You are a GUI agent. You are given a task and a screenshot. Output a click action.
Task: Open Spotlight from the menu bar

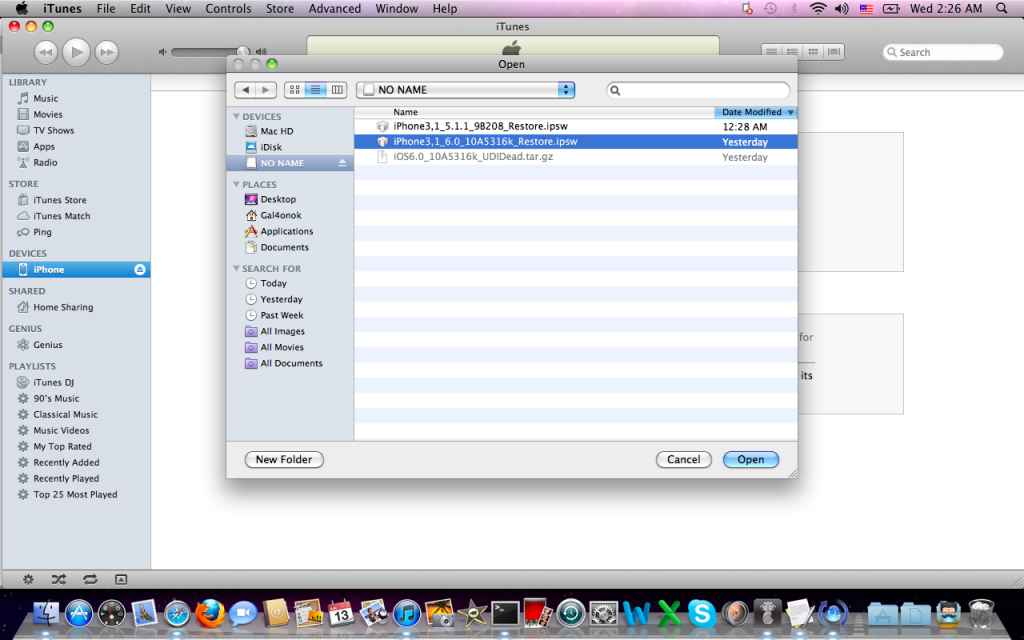tap(1001, 8)
